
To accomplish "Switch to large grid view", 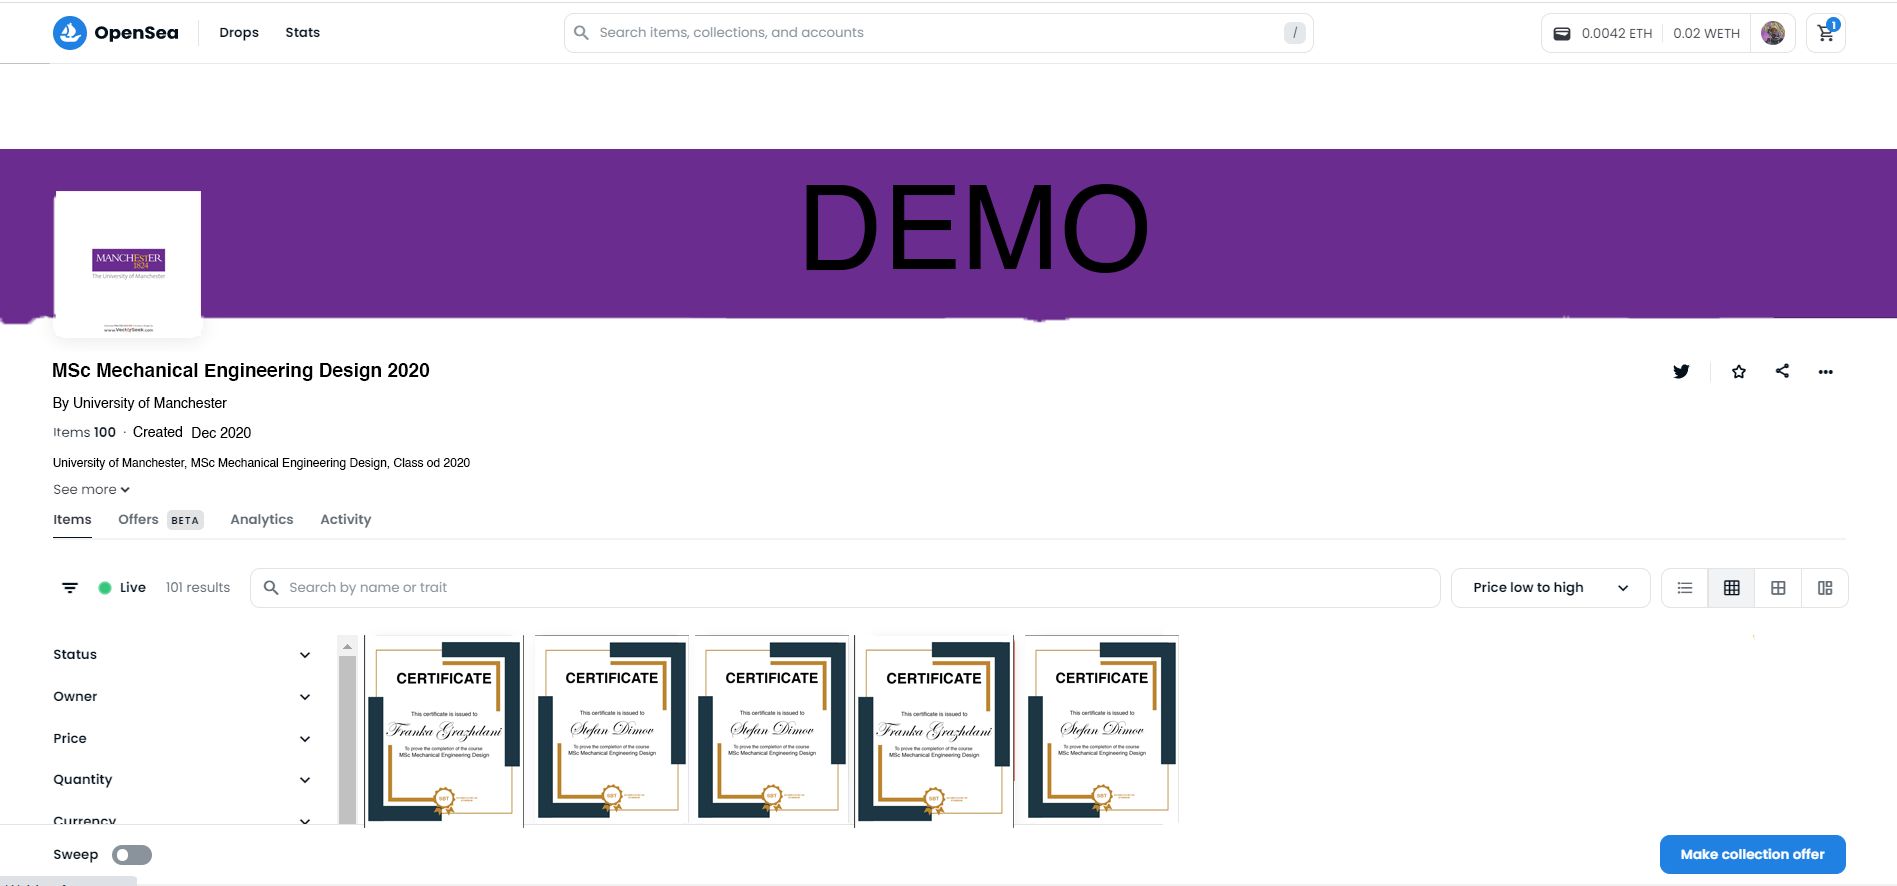I will click(1778, 588).
